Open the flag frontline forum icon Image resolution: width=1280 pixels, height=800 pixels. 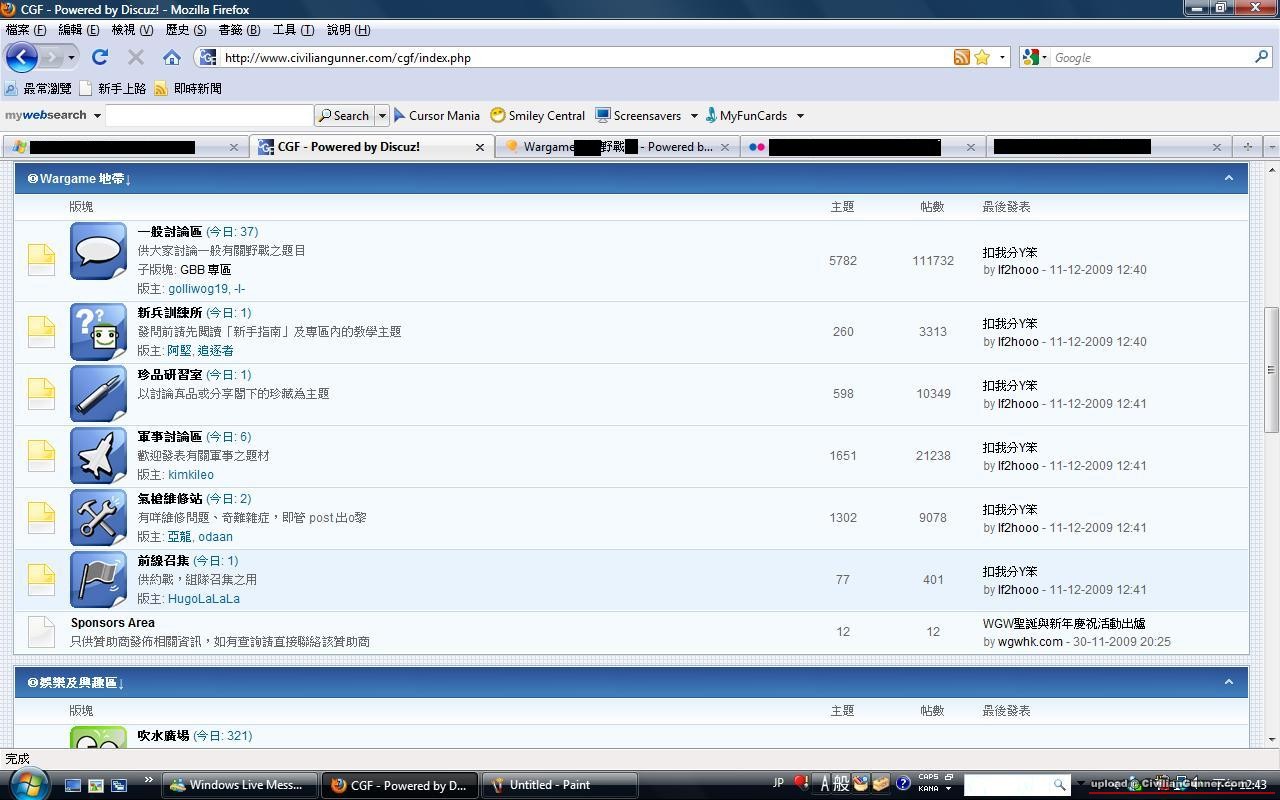coord(98,580)
